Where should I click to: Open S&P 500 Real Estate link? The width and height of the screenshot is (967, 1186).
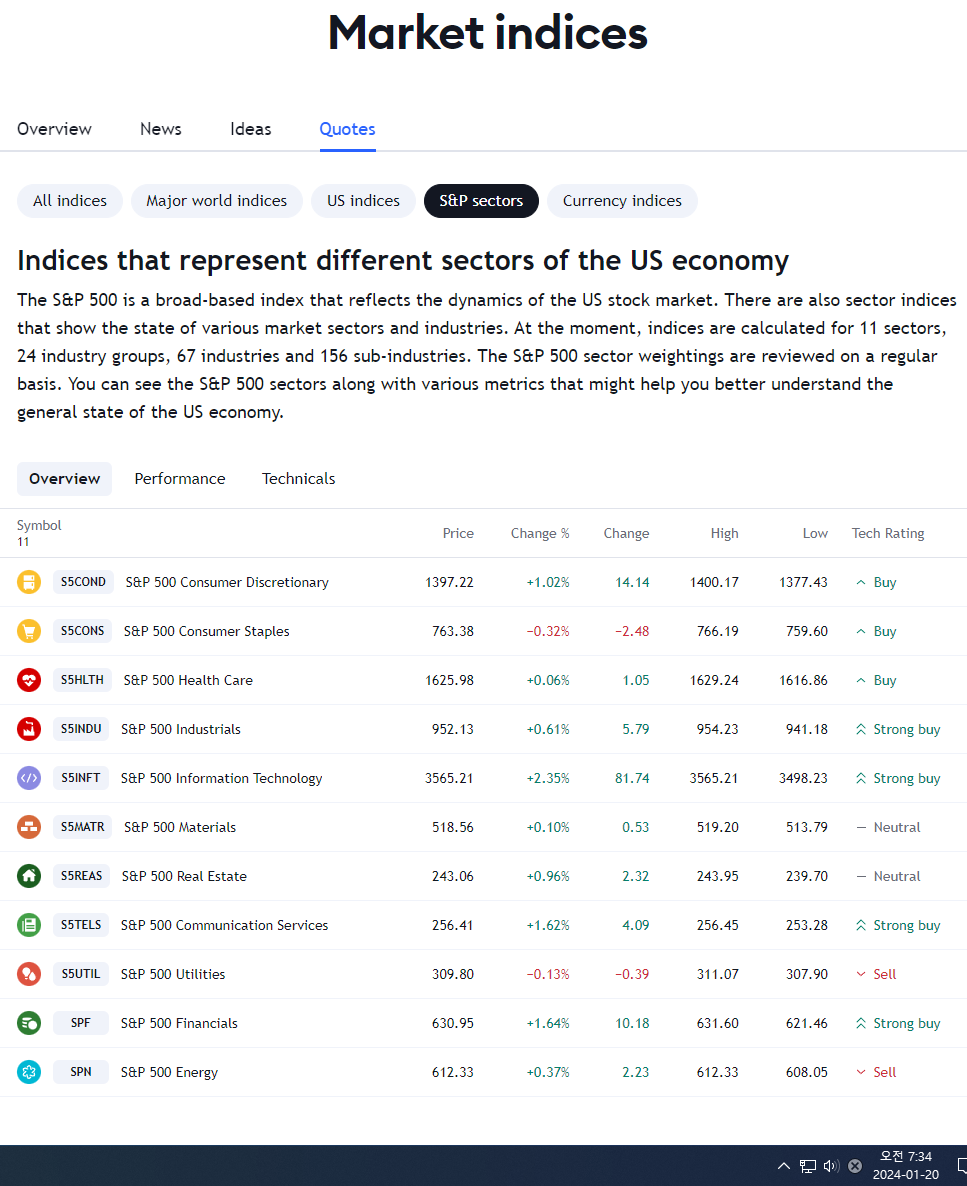point(184,877)
